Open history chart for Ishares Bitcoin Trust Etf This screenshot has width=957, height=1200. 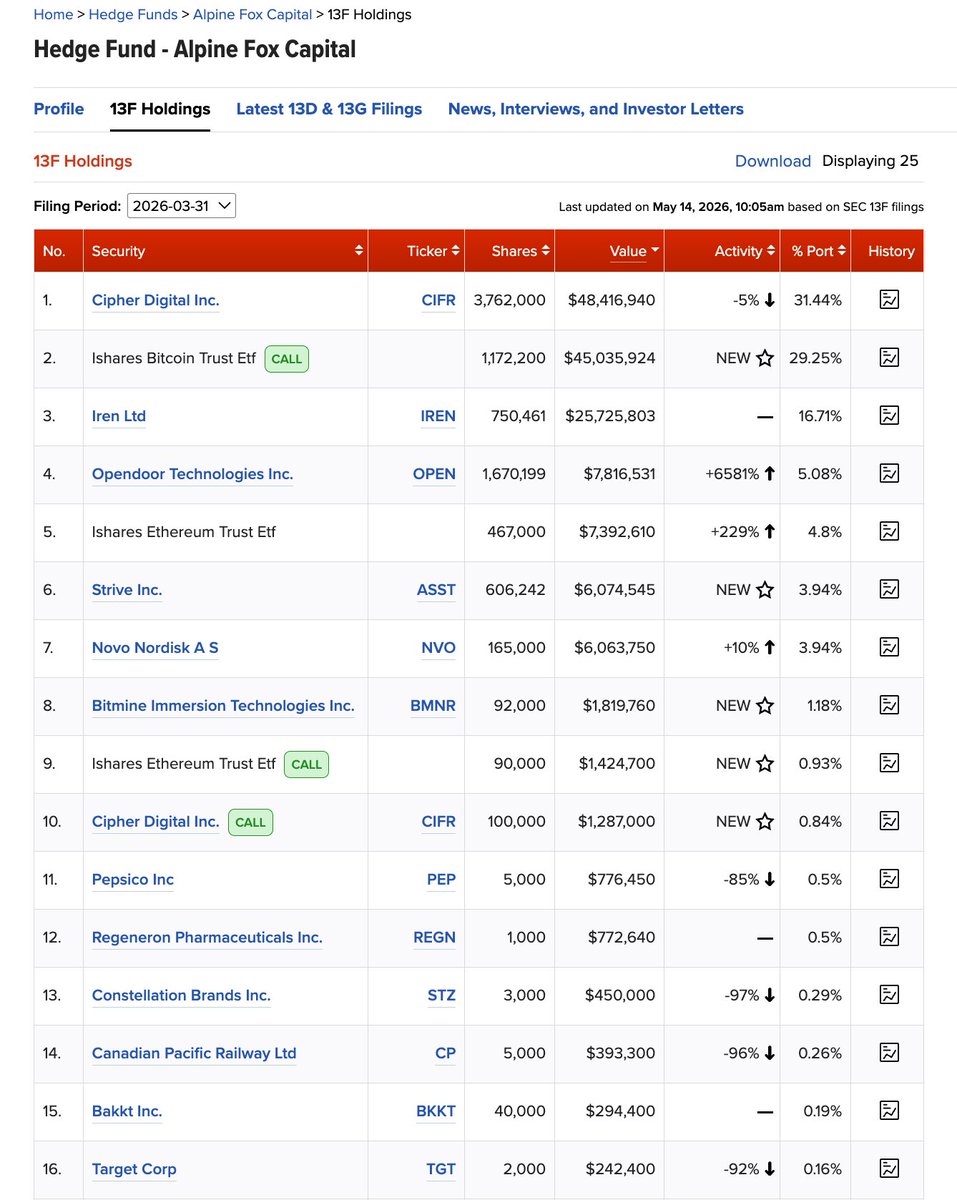point(888,357)
